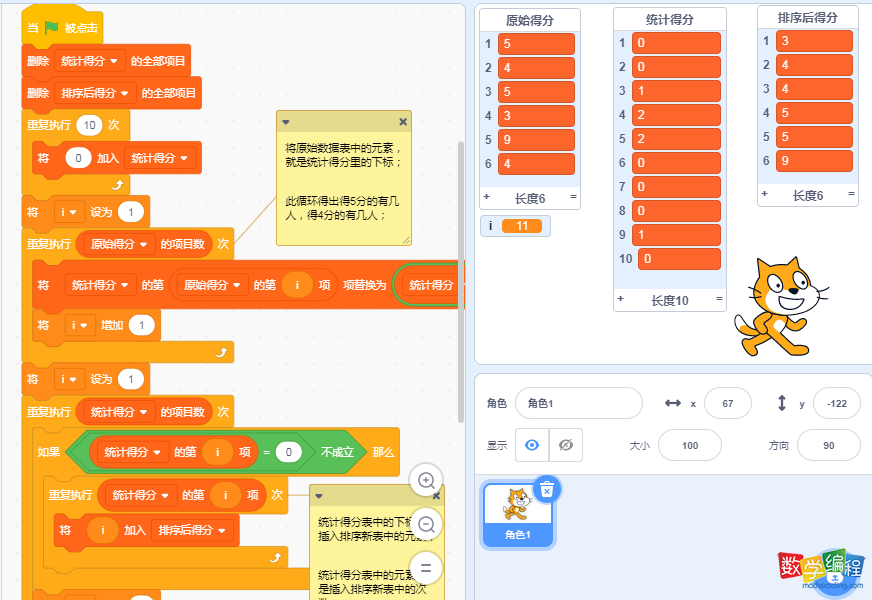Image resolution: width=872 pixels, height=600 pixels.
Task: Hide the sprite using the crossed-eye icon
Action: pyautogui.click(x=566, y=445)
